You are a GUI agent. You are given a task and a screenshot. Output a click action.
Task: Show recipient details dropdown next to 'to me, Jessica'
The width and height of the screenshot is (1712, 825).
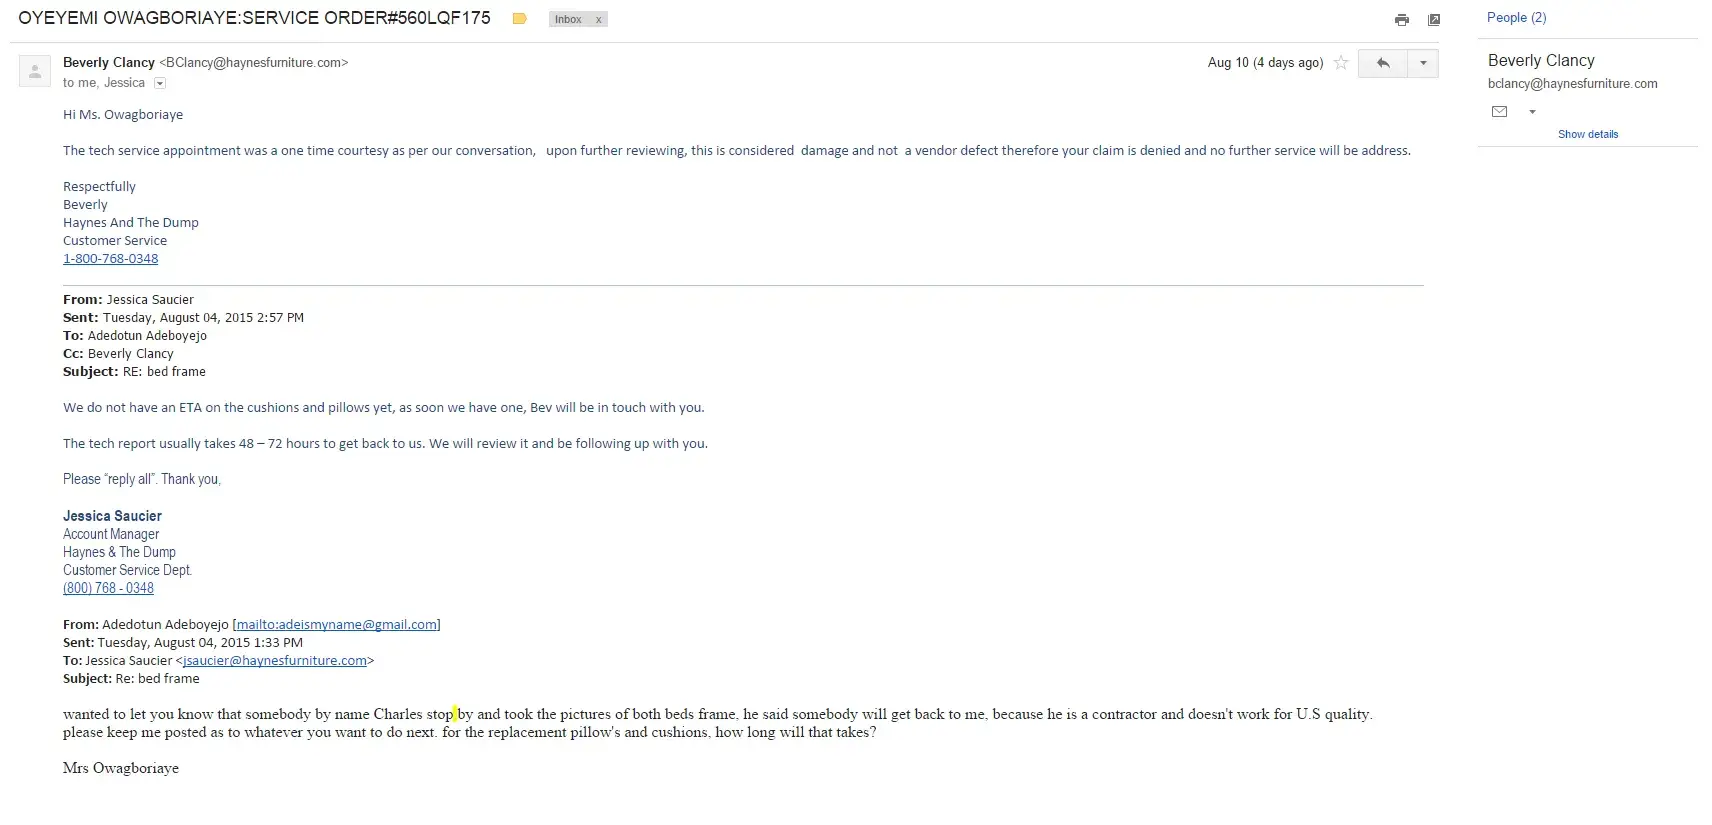point(160,84)
